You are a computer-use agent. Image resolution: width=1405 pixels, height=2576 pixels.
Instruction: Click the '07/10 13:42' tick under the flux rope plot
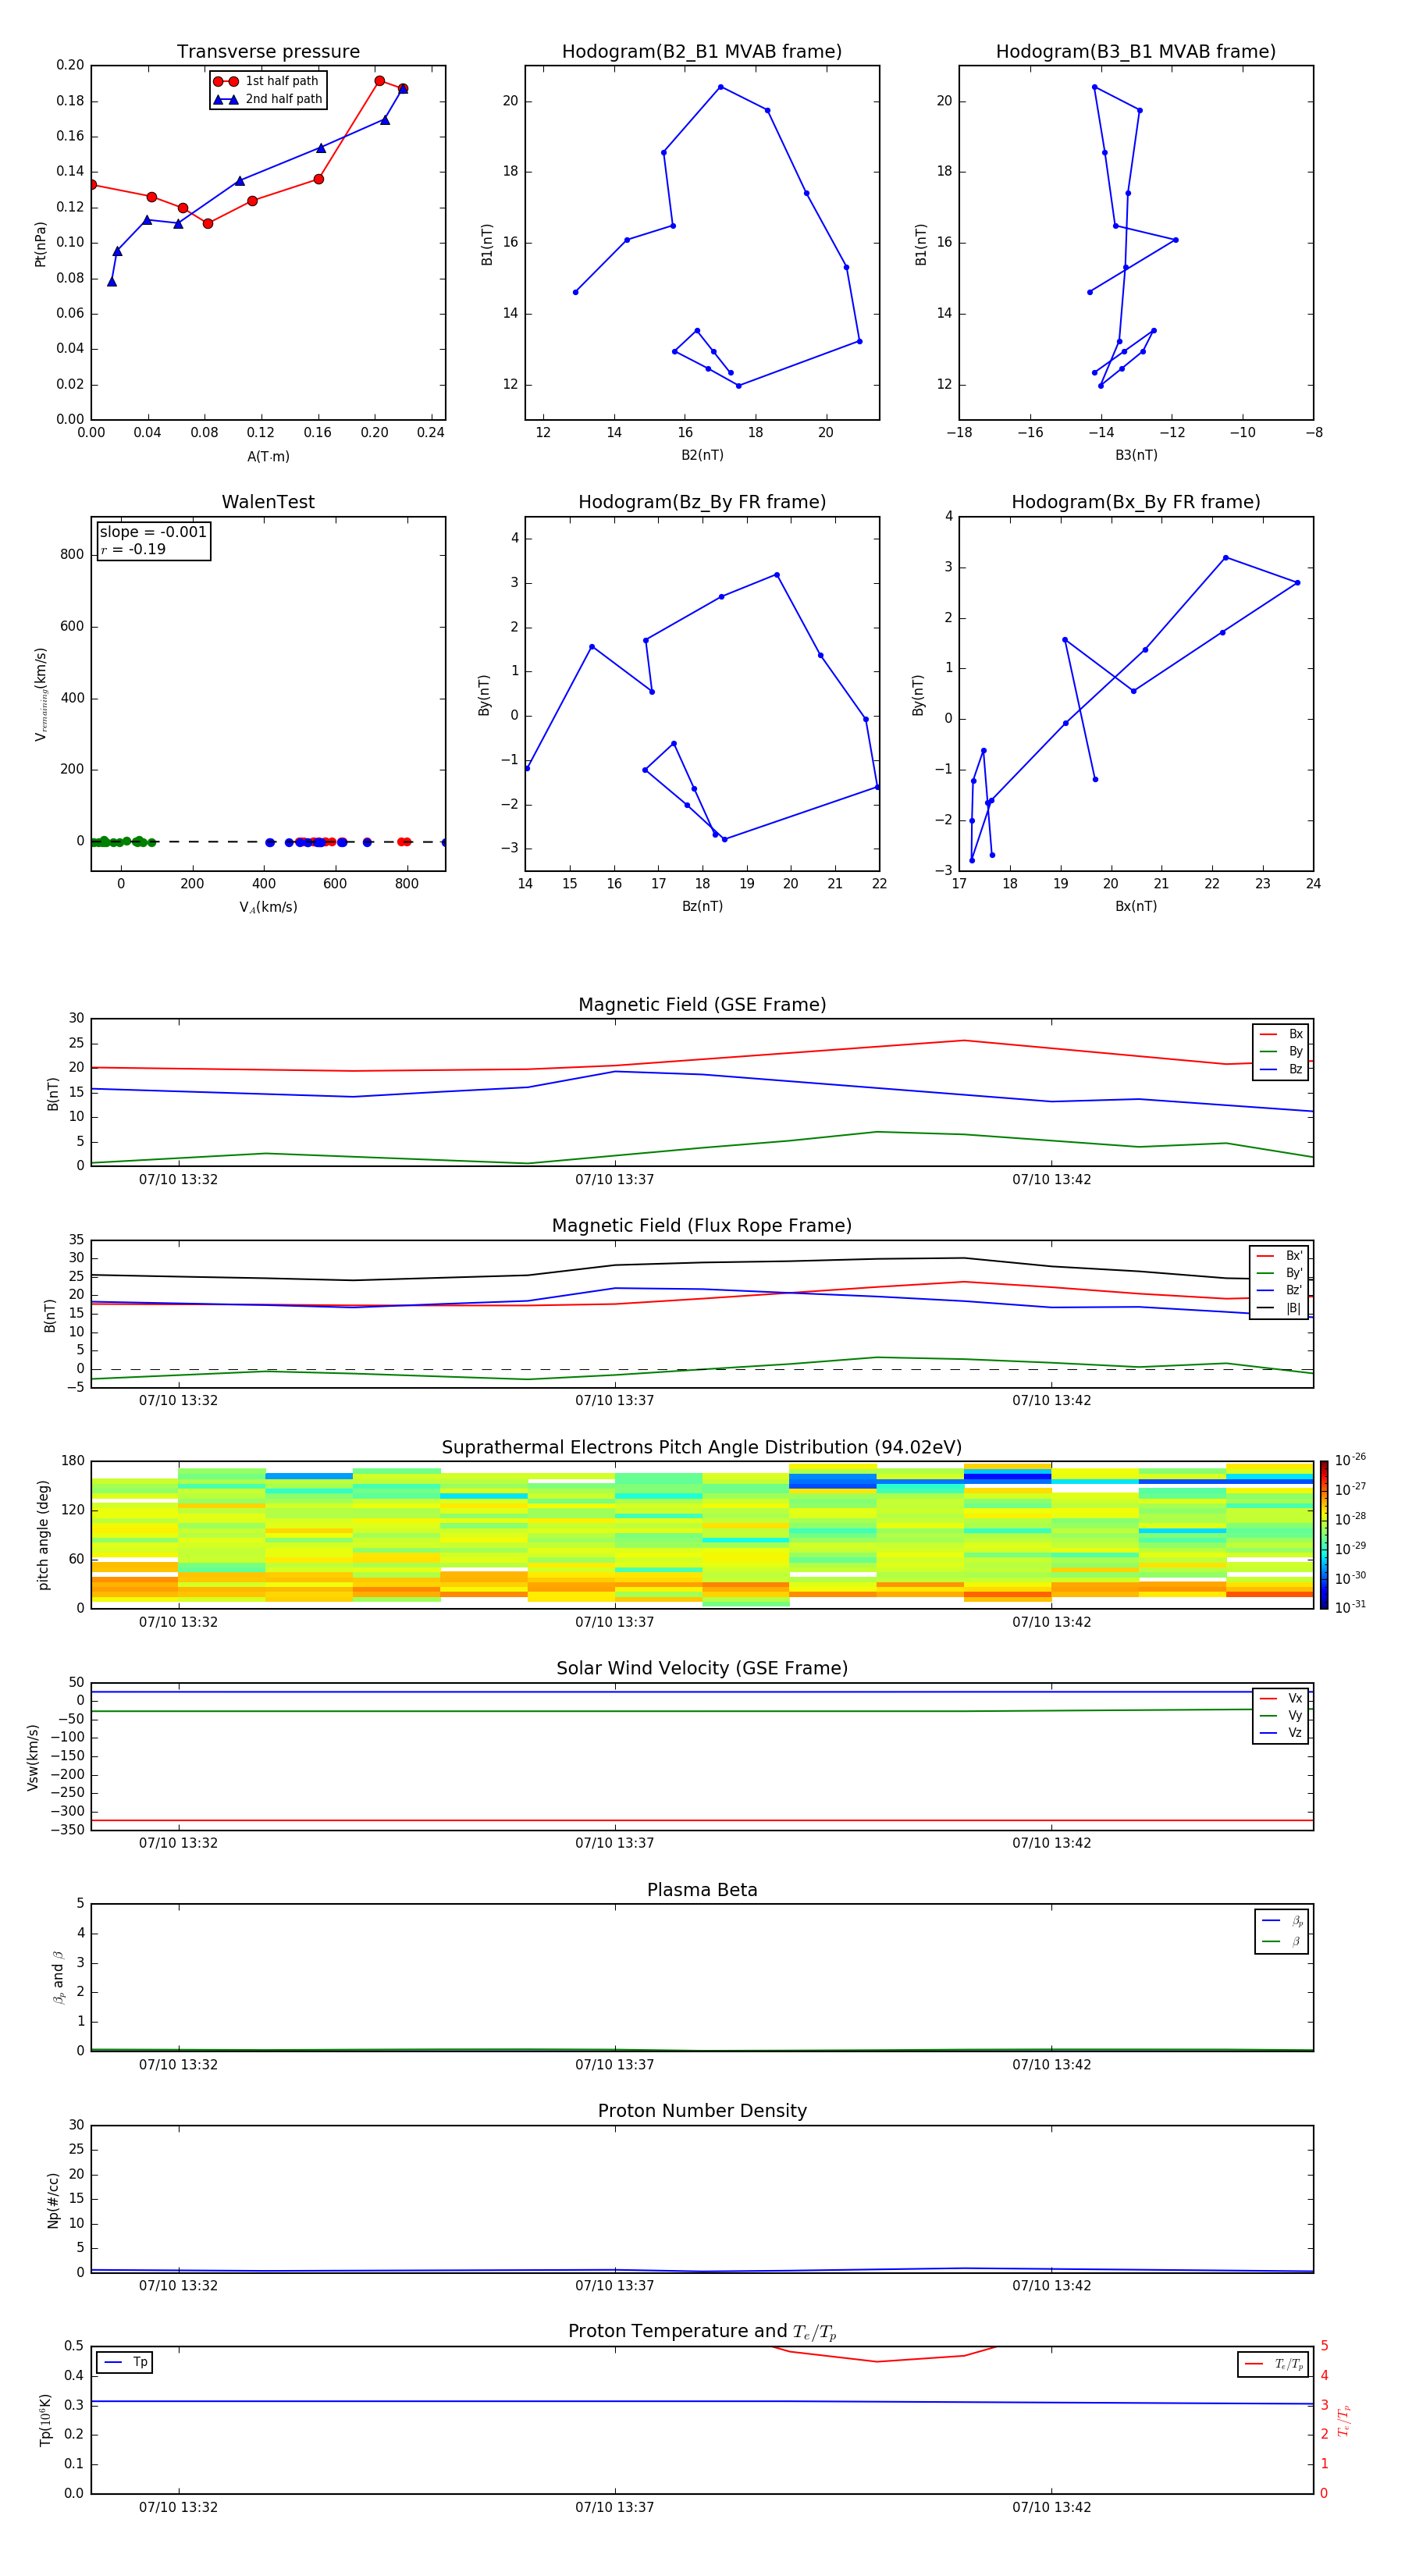coord(1051,1401)
